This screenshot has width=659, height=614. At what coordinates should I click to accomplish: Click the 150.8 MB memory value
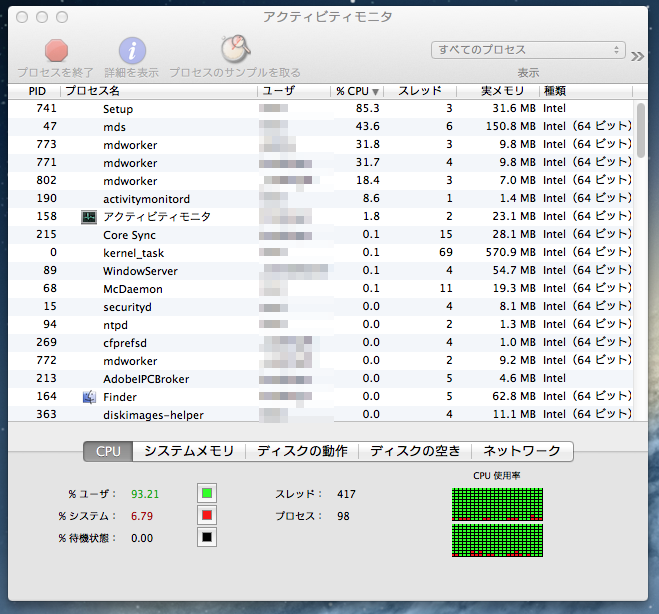pos(511,126)
